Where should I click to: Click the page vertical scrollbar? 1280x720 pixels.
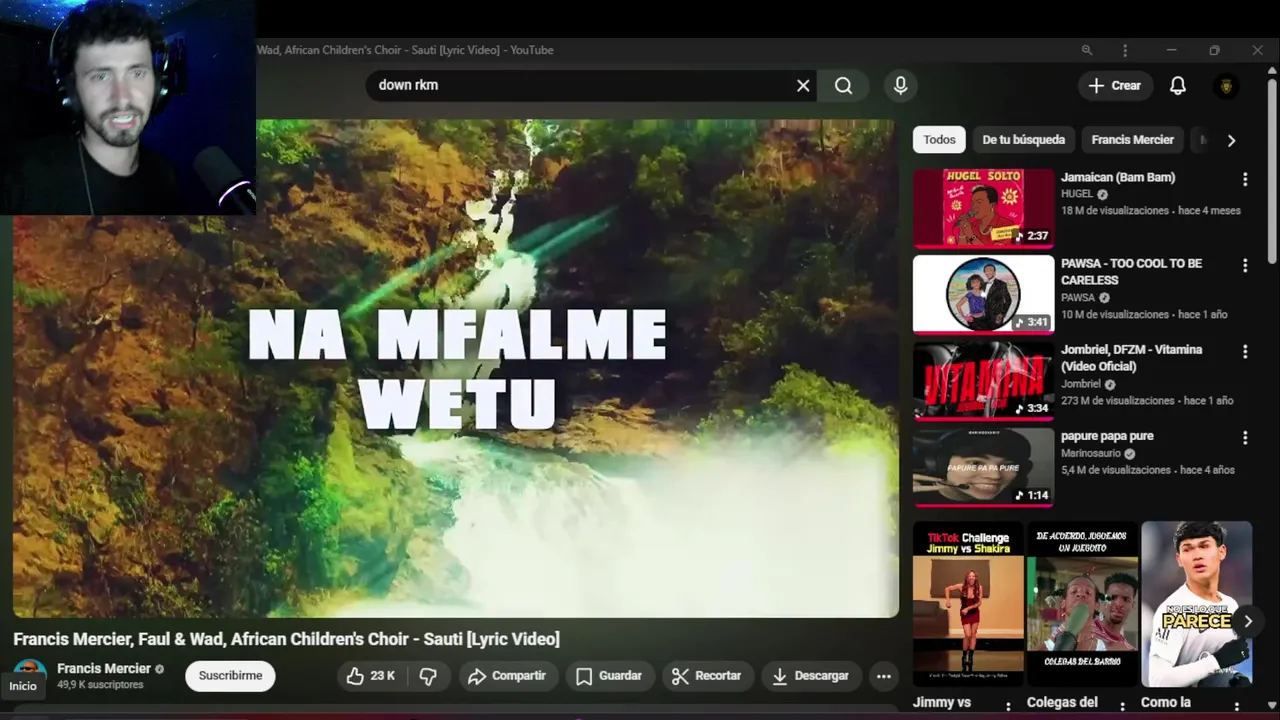coord(1272,170)
